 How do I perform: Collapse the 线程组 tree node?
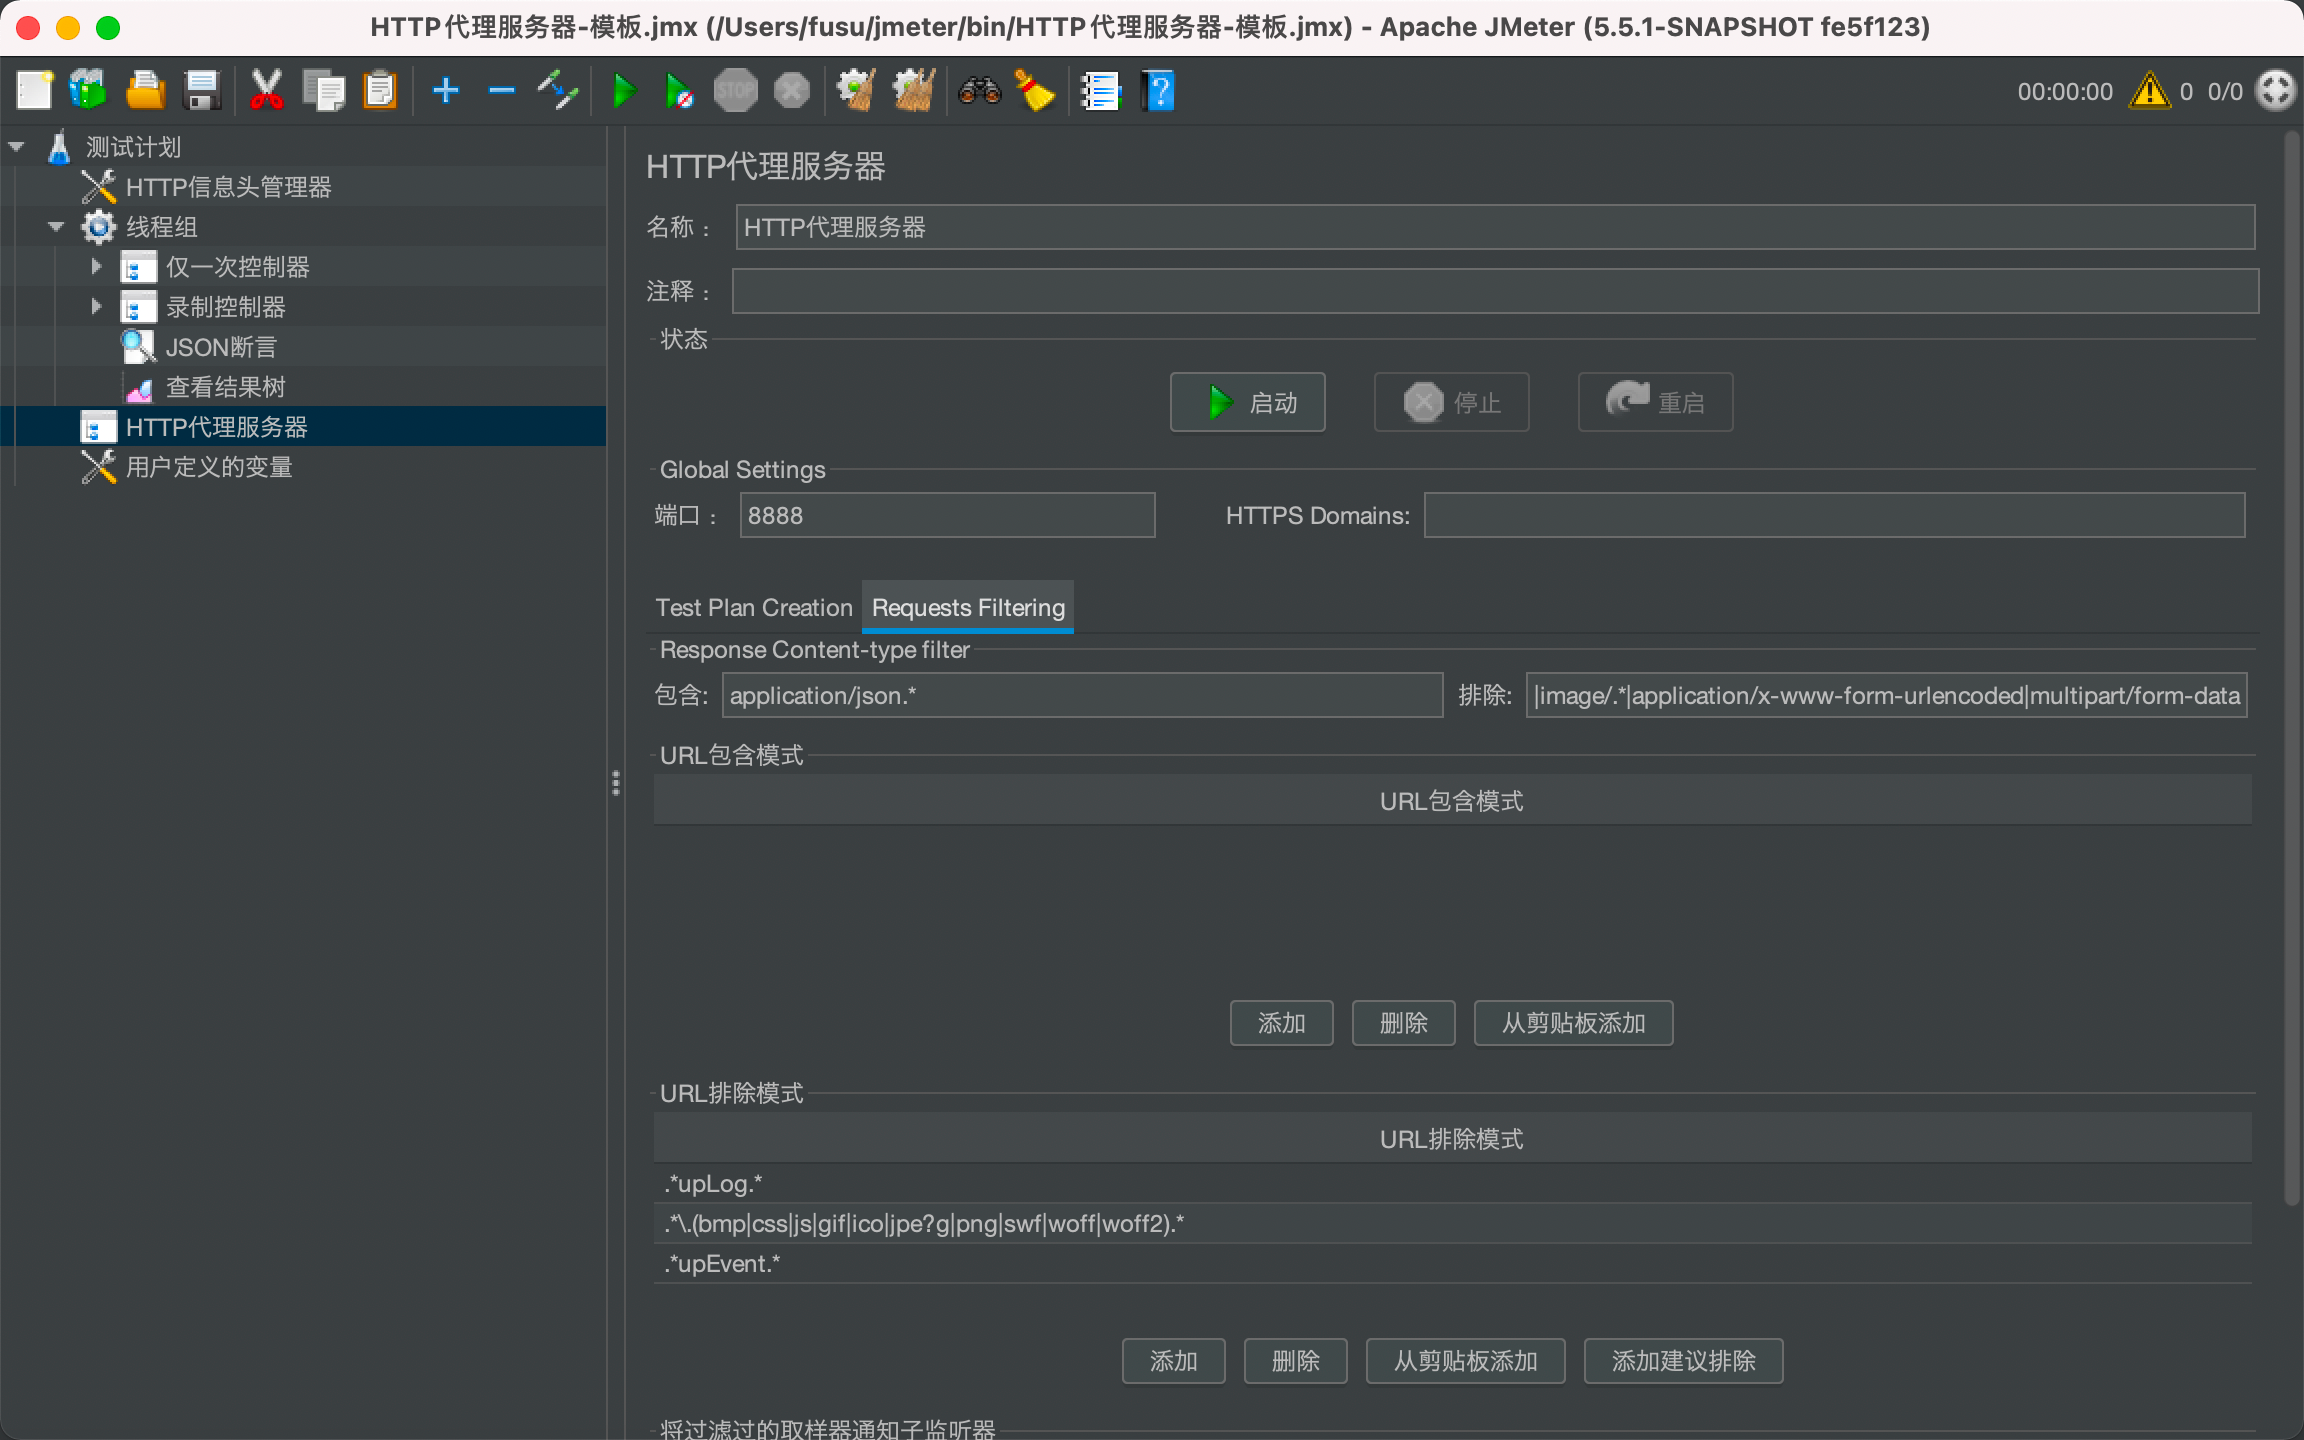click(56, 227)
